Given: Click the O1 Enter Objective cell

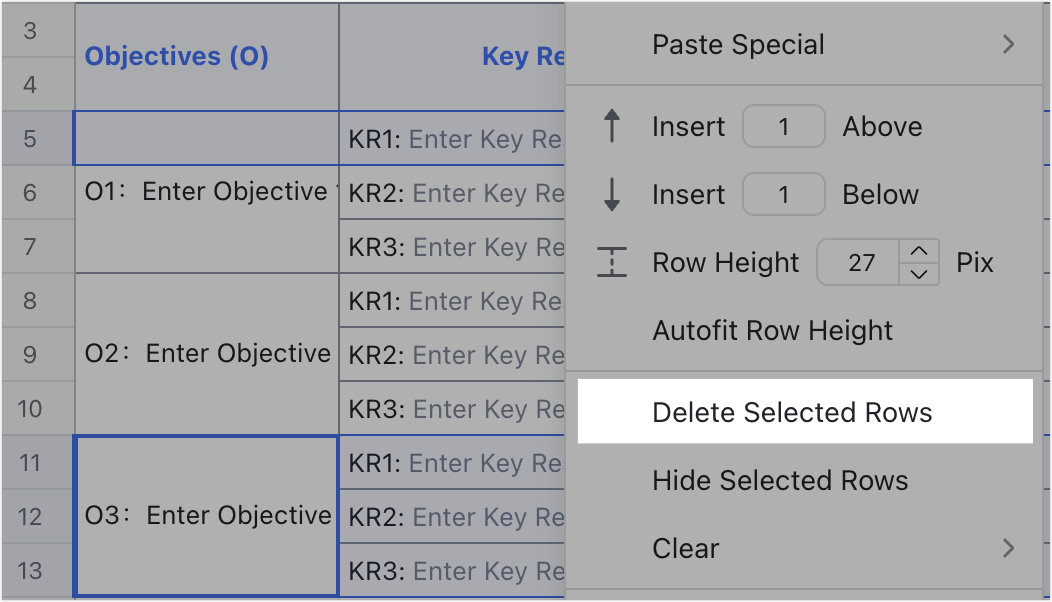Looking at the screenshot, I should 205,192.
